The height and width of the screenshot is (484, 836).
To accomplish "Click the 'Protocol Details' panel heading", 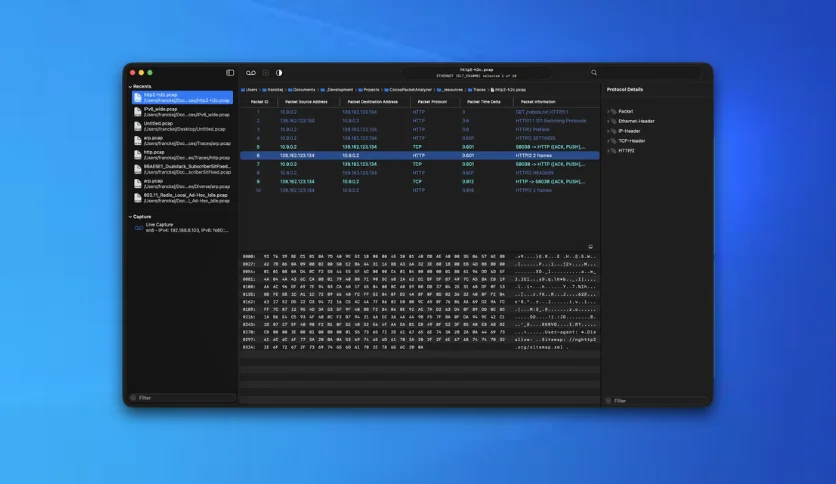I will click(625, 90).
